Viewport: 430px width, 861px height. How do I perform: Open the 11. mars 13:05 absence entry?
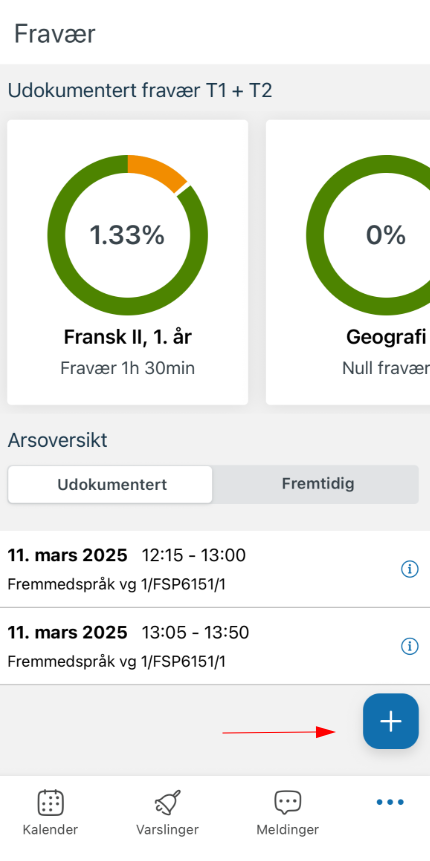pos(215,646)
